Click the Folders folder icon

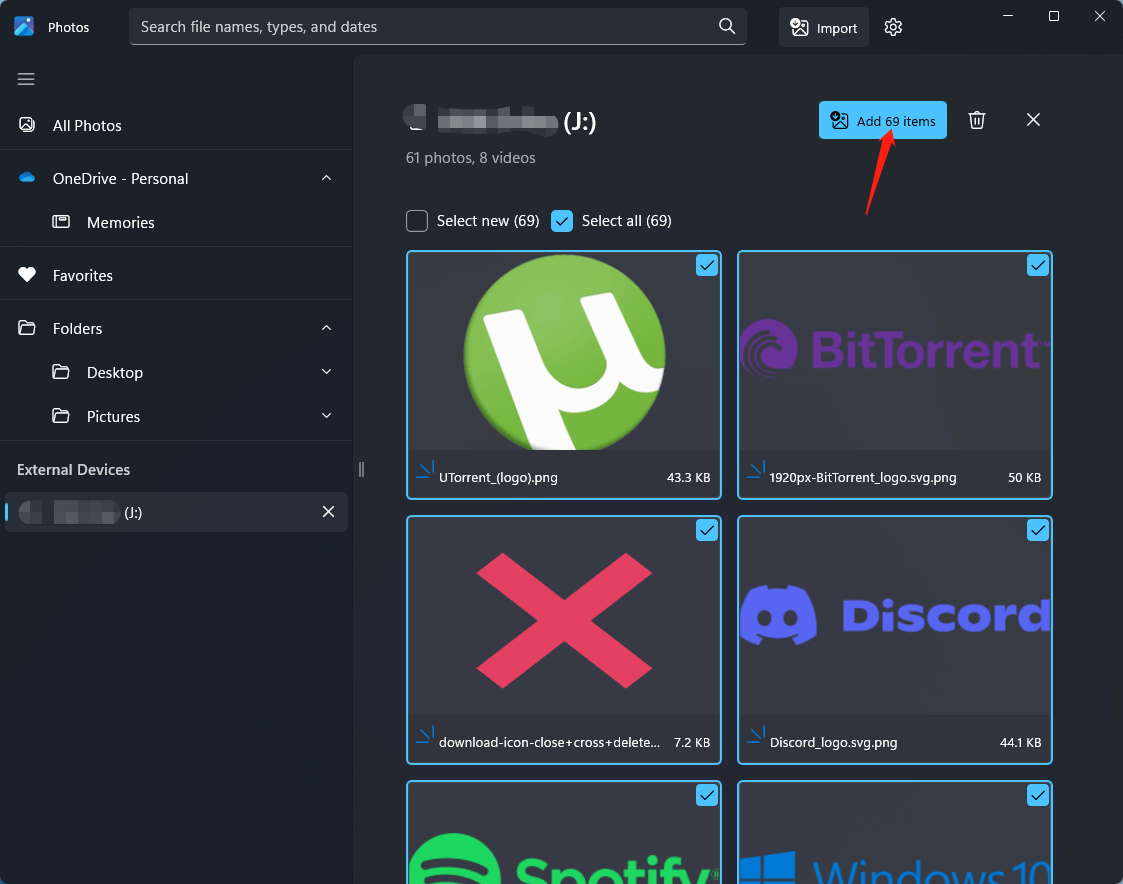pyautogui.click(x=26, y=327)
